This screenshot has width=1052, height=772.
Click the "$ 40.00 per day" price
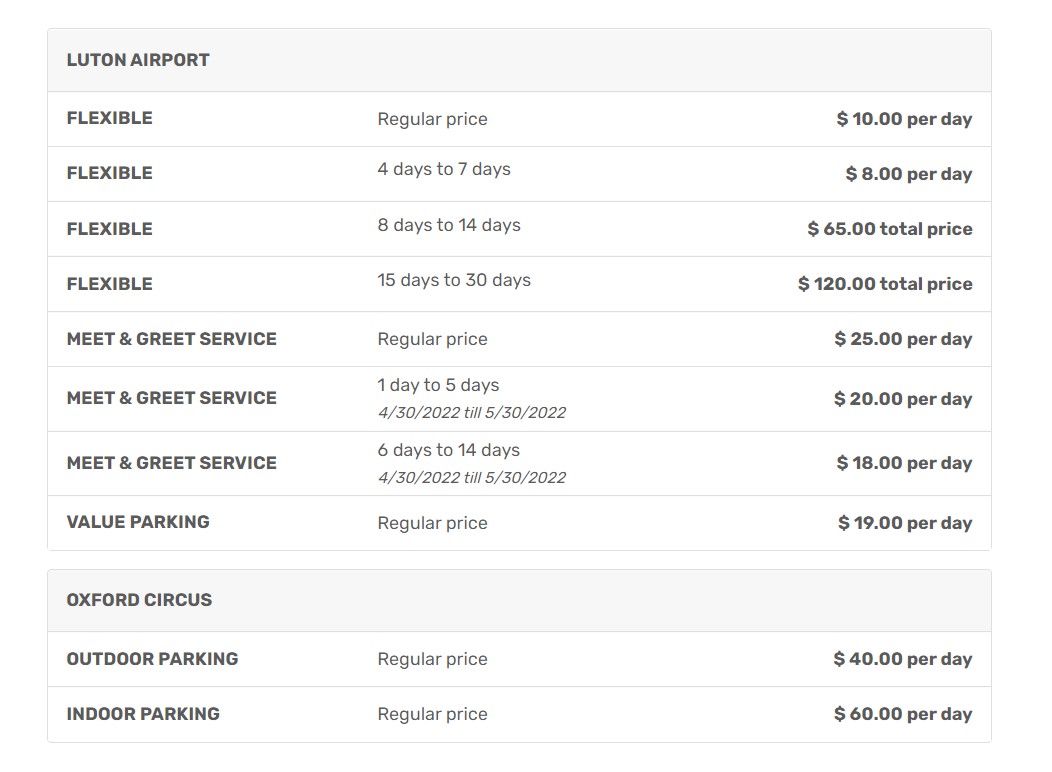[x=902, y=659]
